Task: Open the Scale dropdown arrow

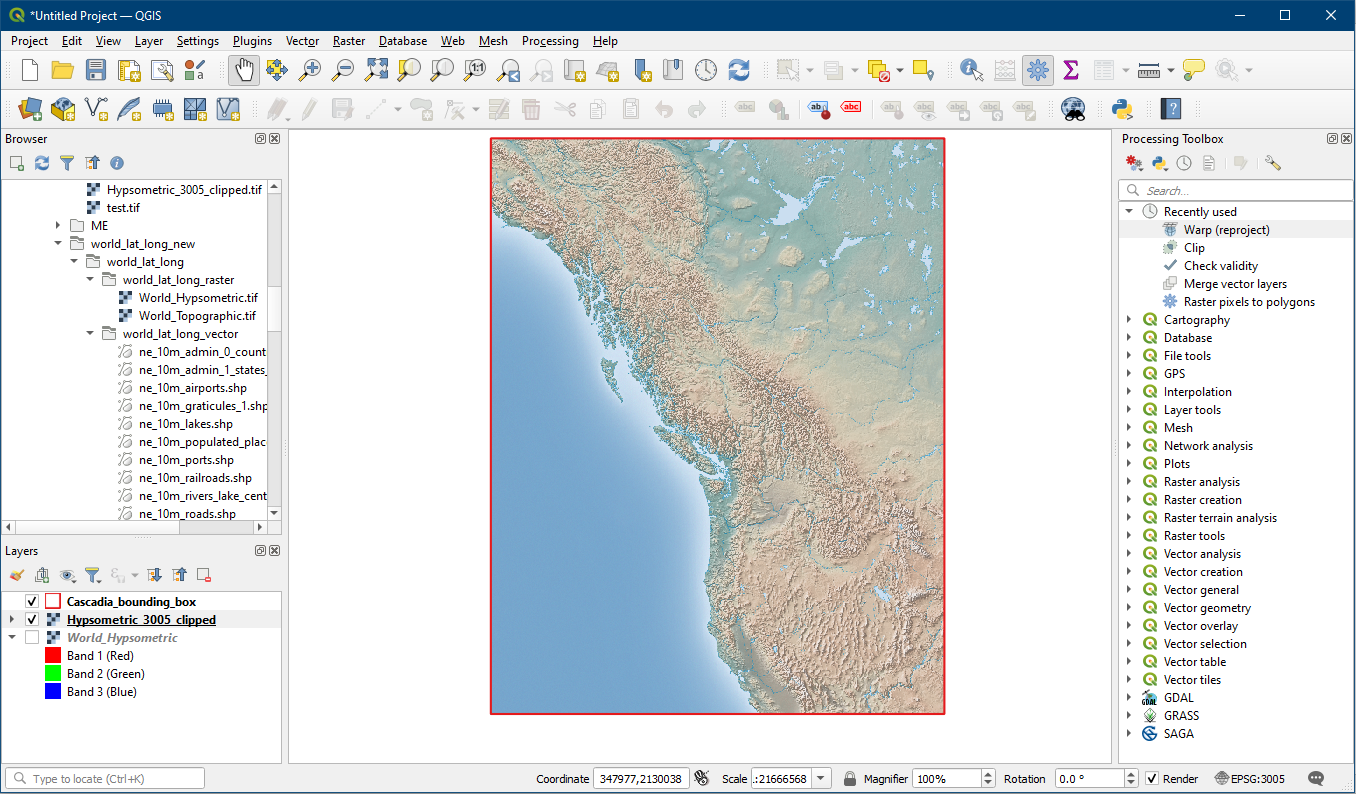Action: (x=821, y=779)
